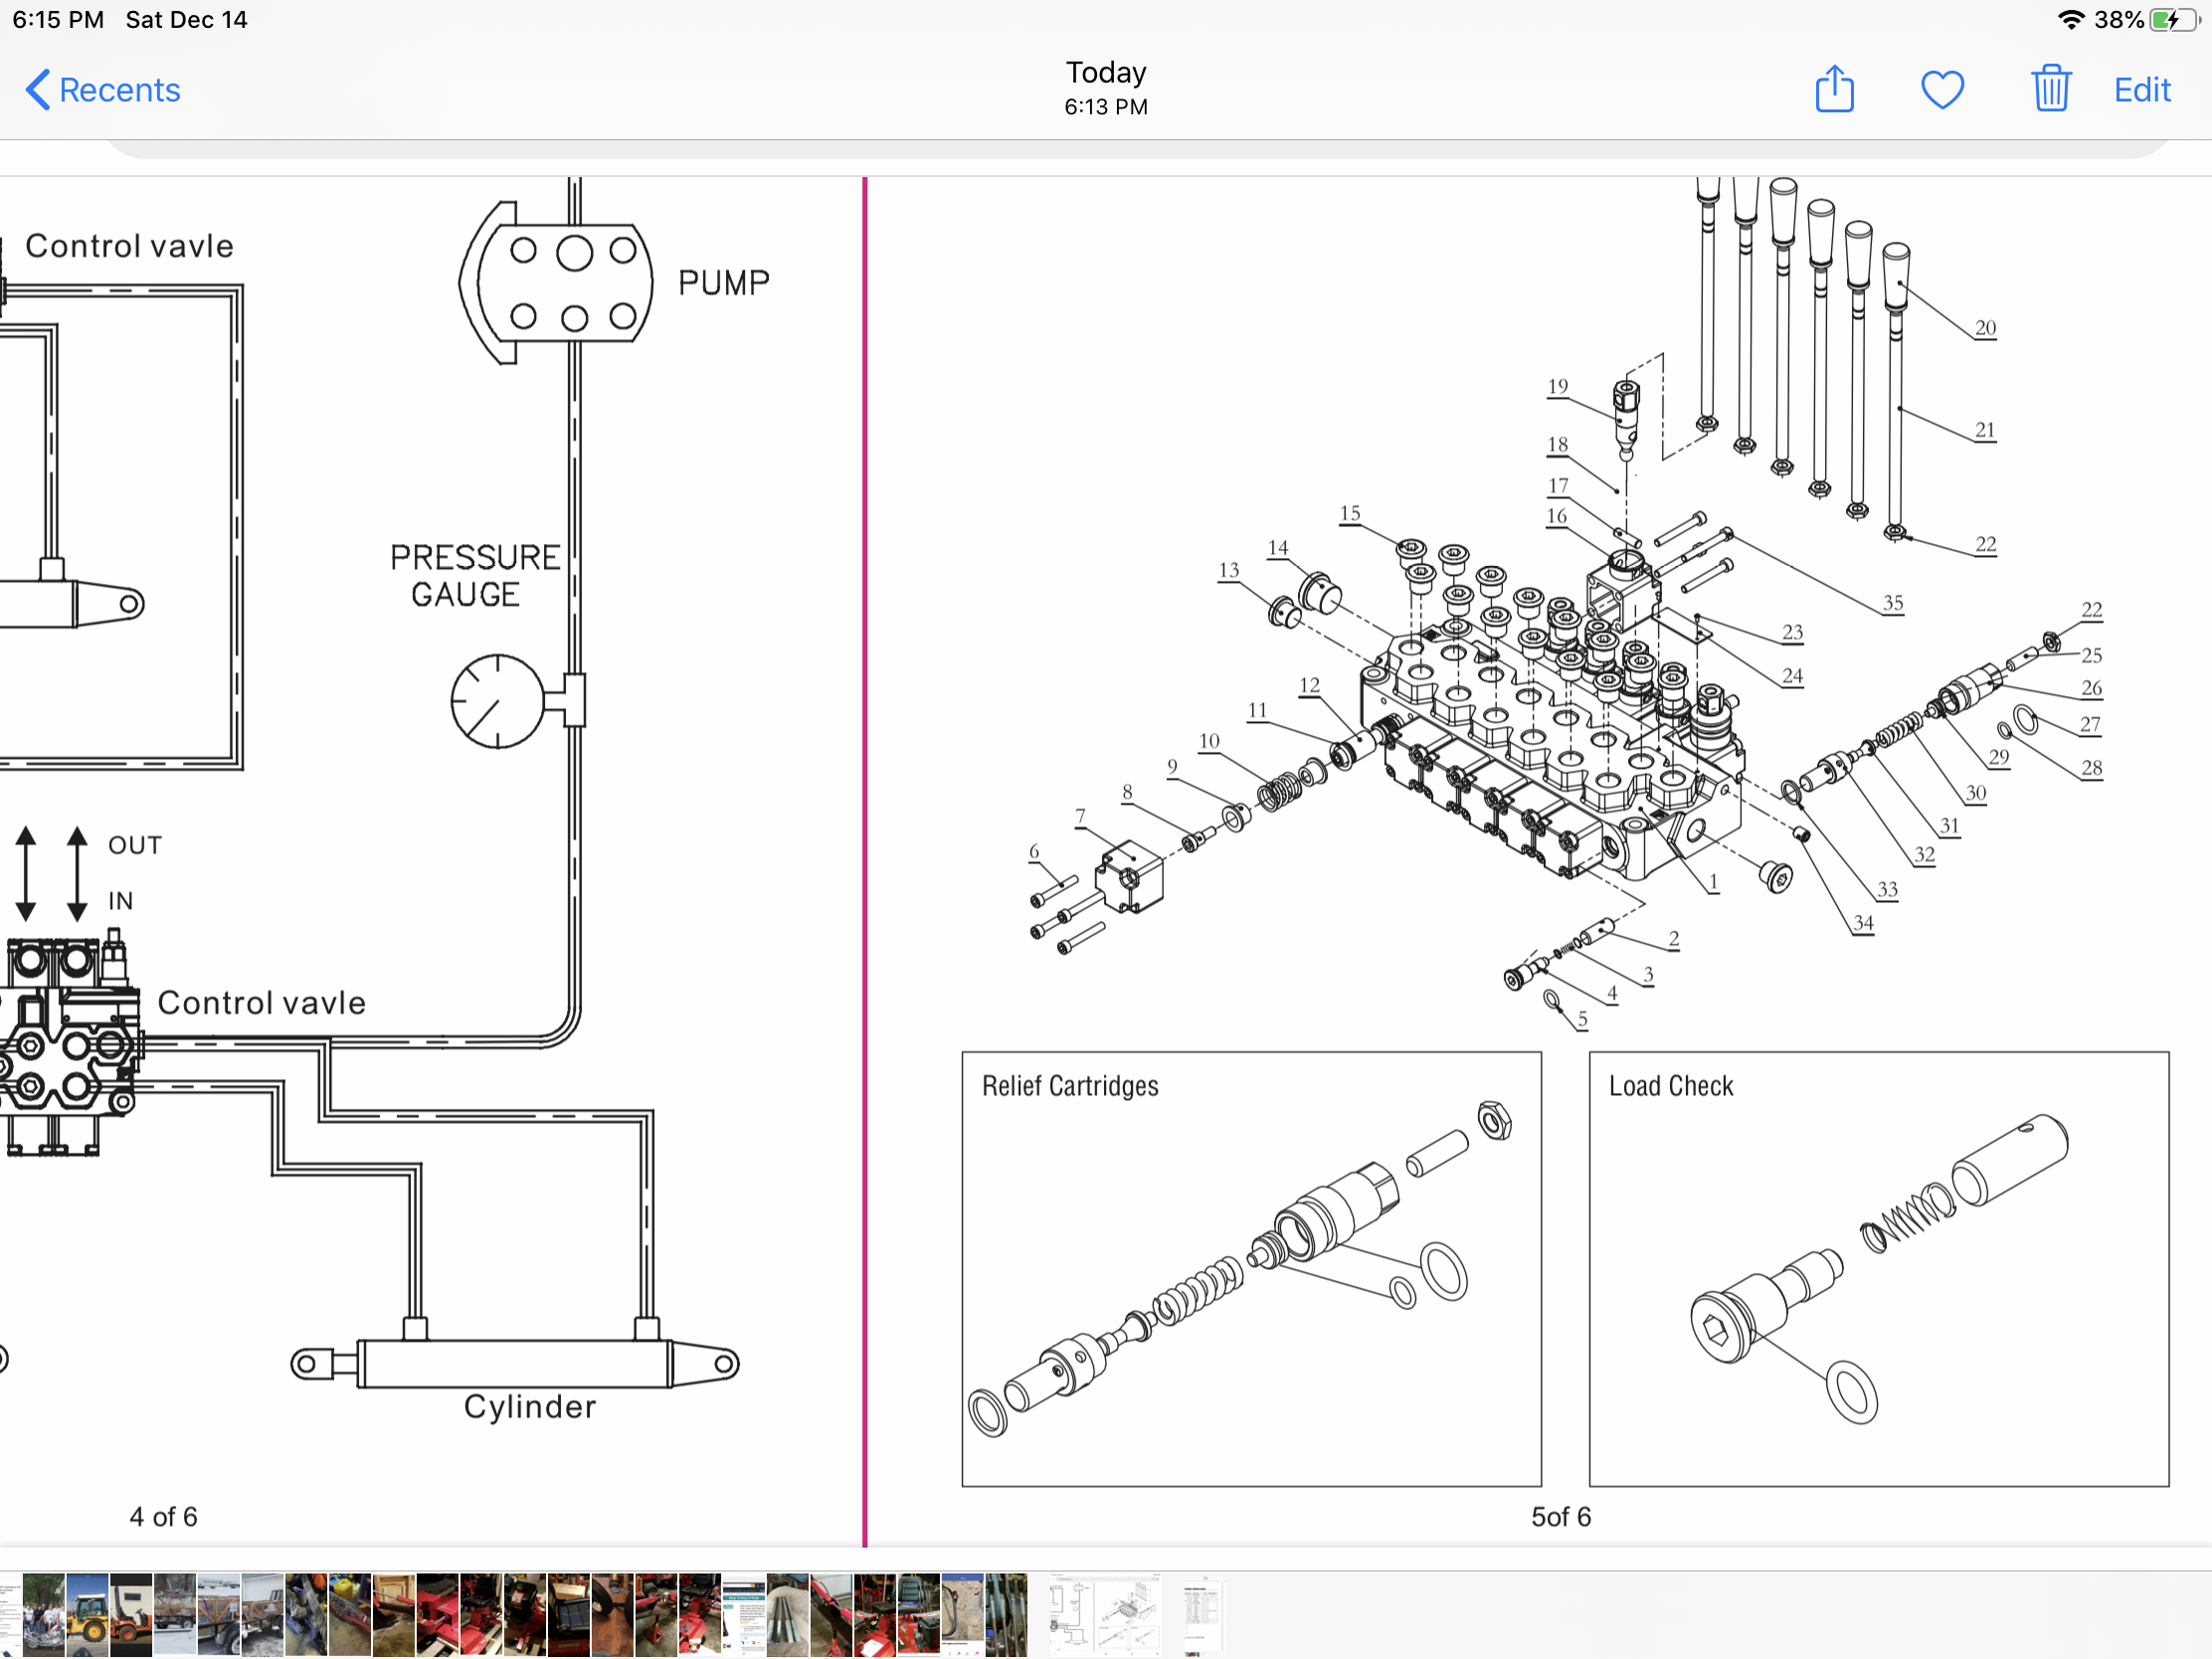Tap the battery indicator icon
The height and width of the screenshot is (1659, 2212).
pyautogui.click(x=2174, y=19)
